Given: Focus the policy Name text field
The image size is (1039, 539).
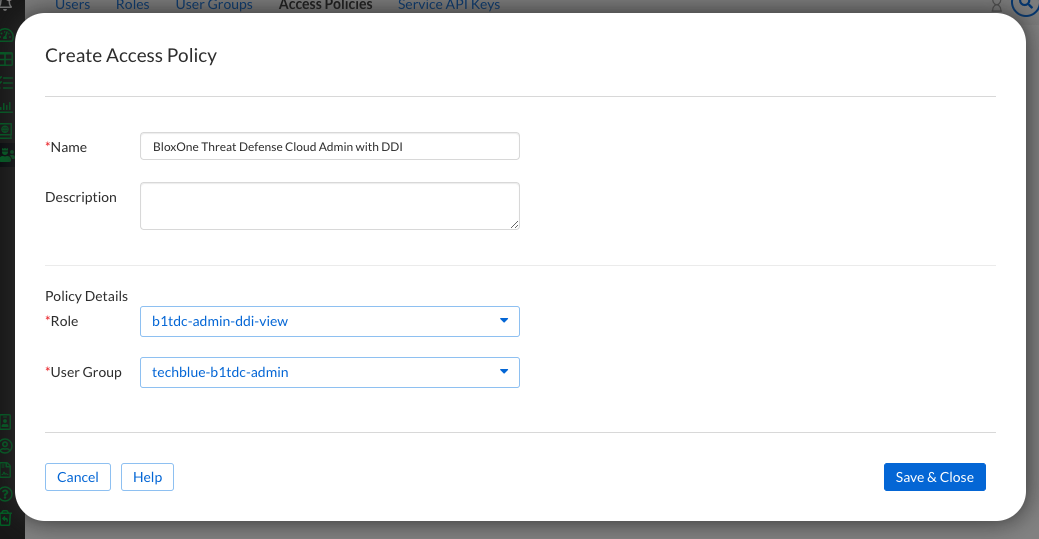Looking at the screenshot, I should point(329,146).
